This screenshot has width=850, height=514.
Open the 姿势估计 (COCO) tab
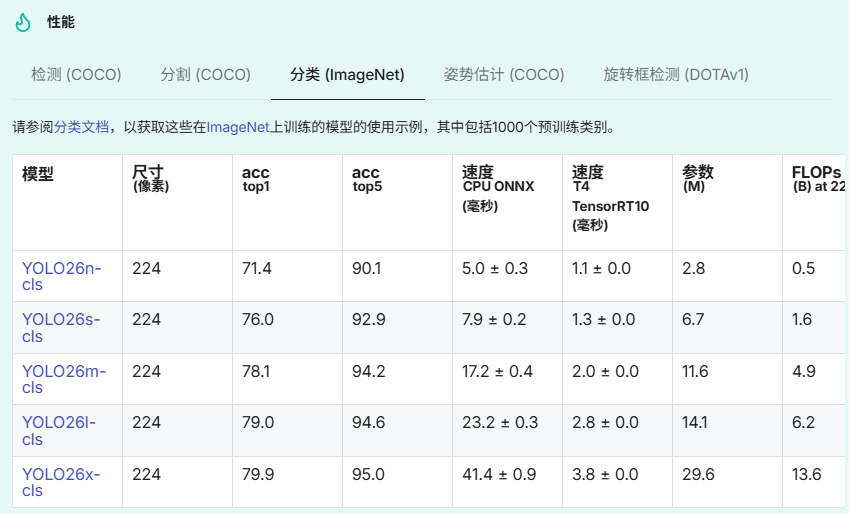click(x=504, y=74)
